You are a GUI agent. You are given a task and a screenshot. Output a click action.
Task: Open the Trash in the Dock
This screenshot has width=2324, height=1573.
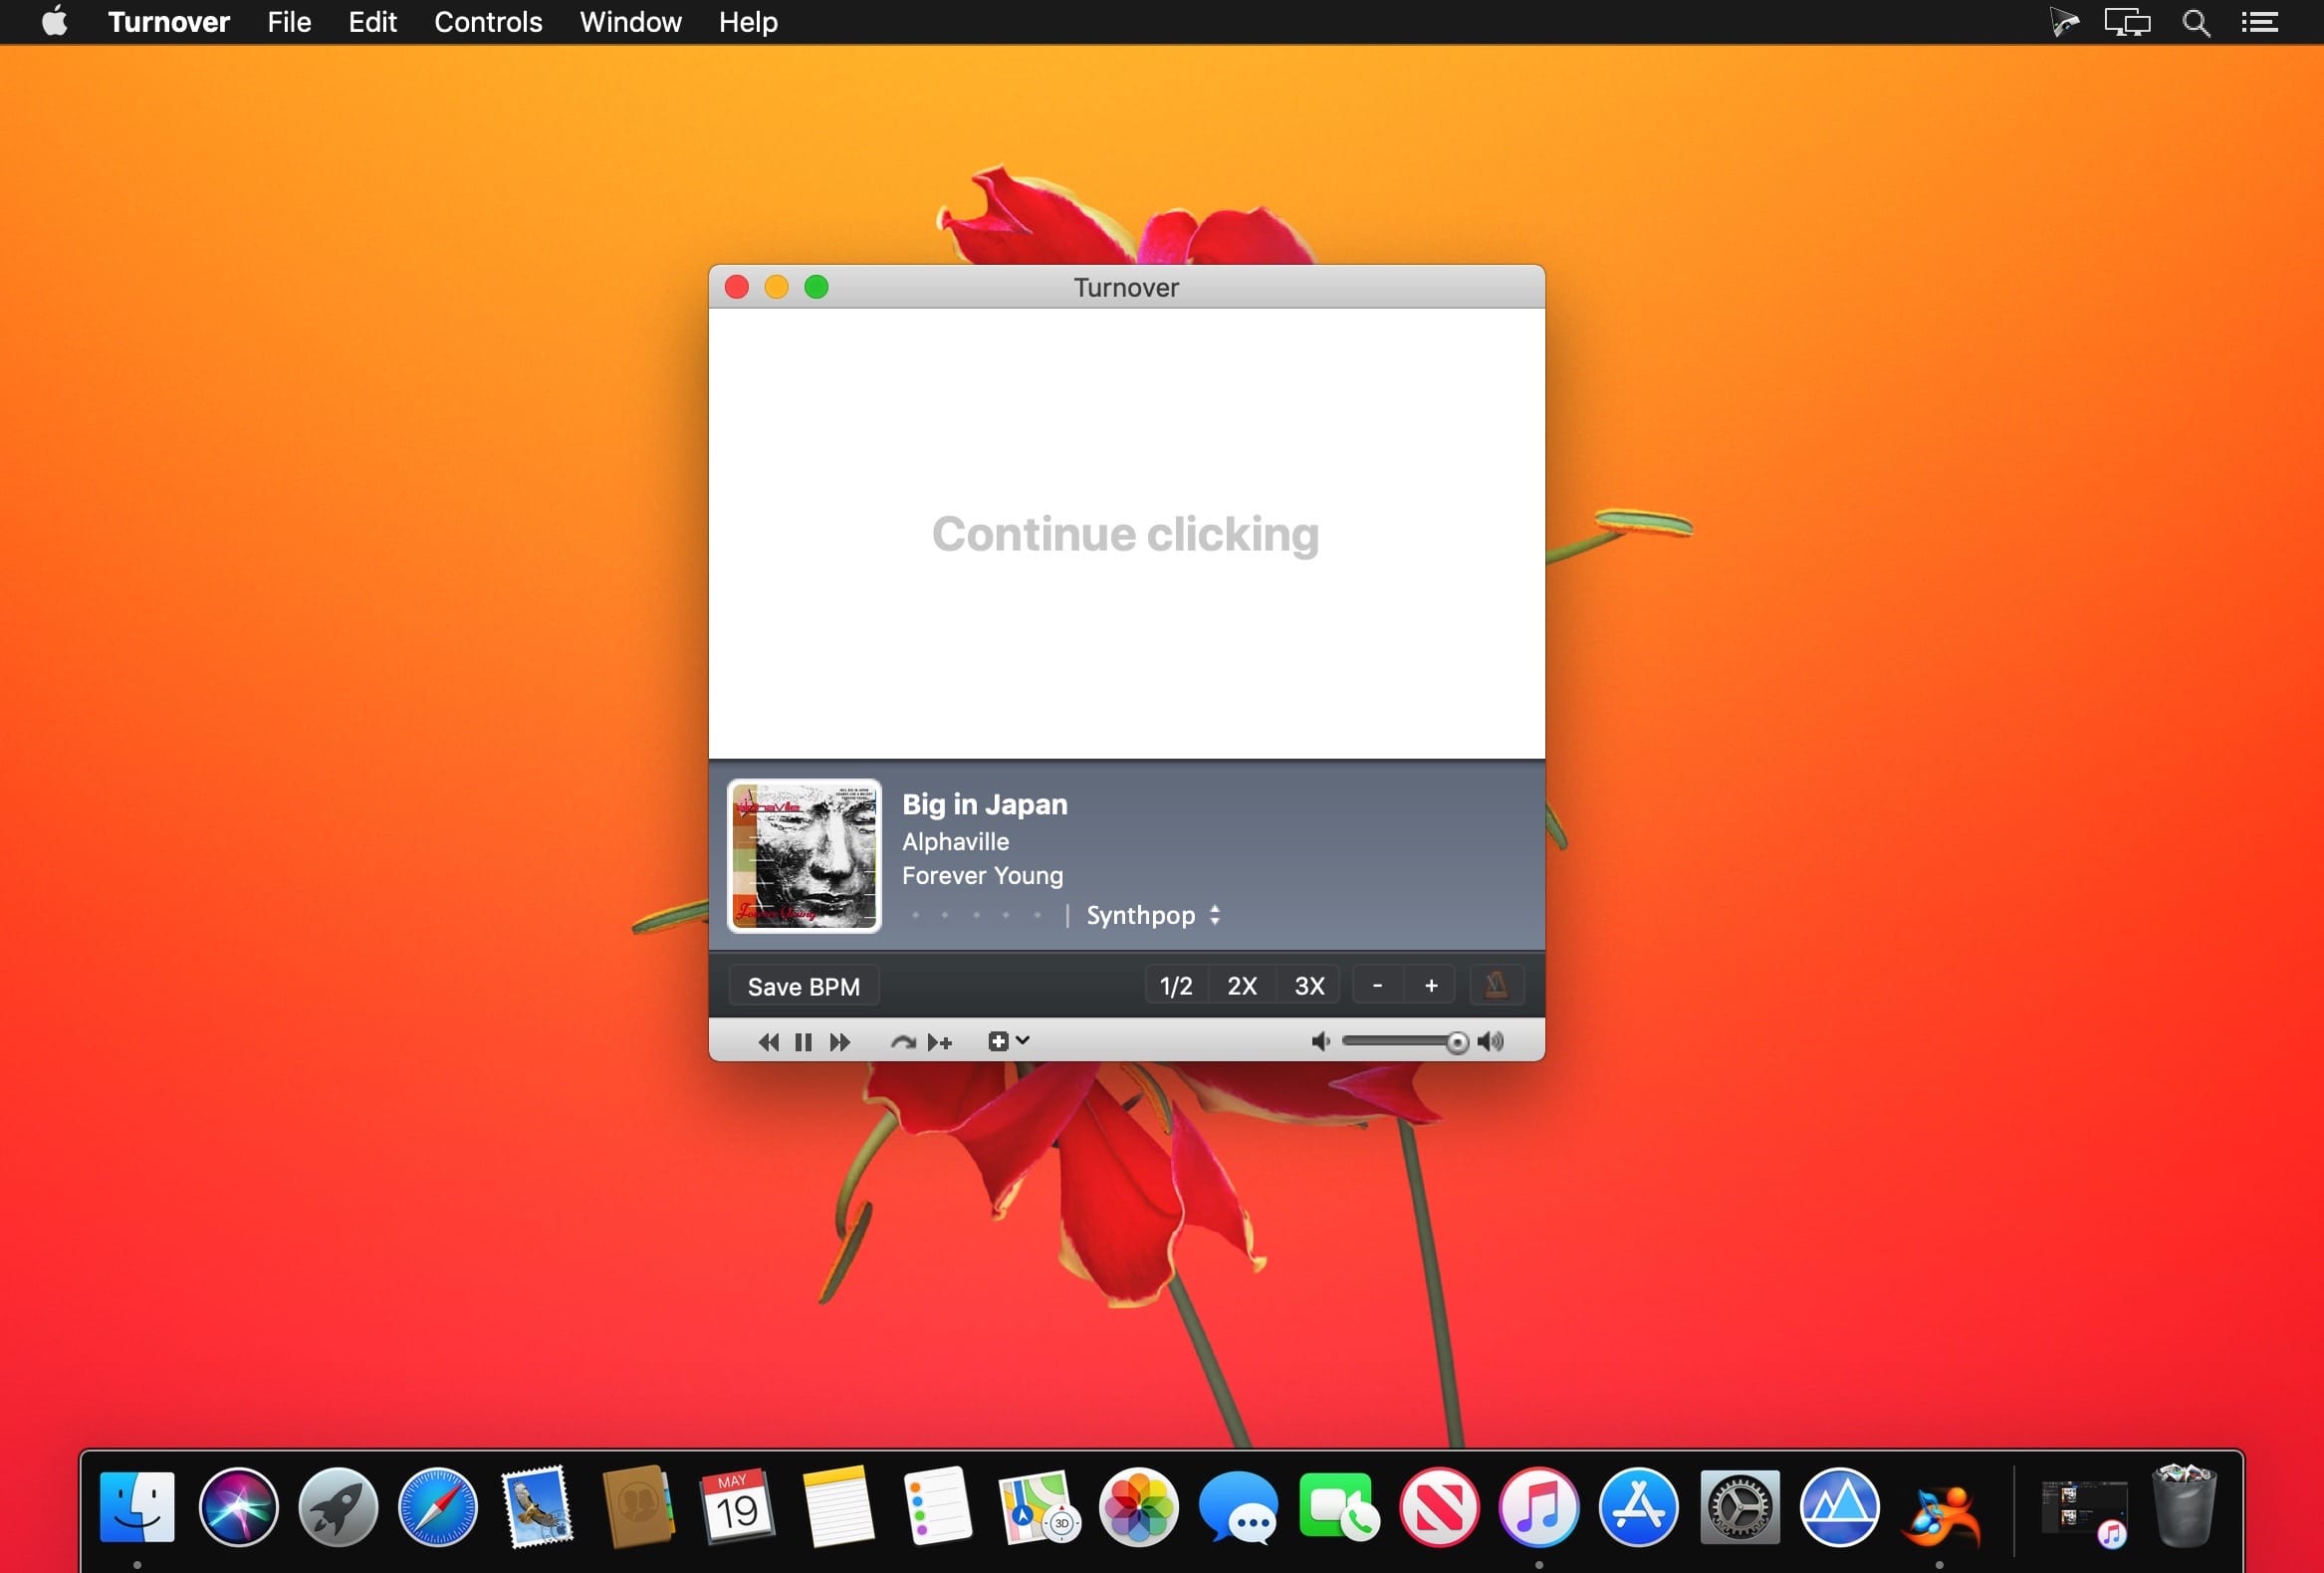coord(2184,1507)
